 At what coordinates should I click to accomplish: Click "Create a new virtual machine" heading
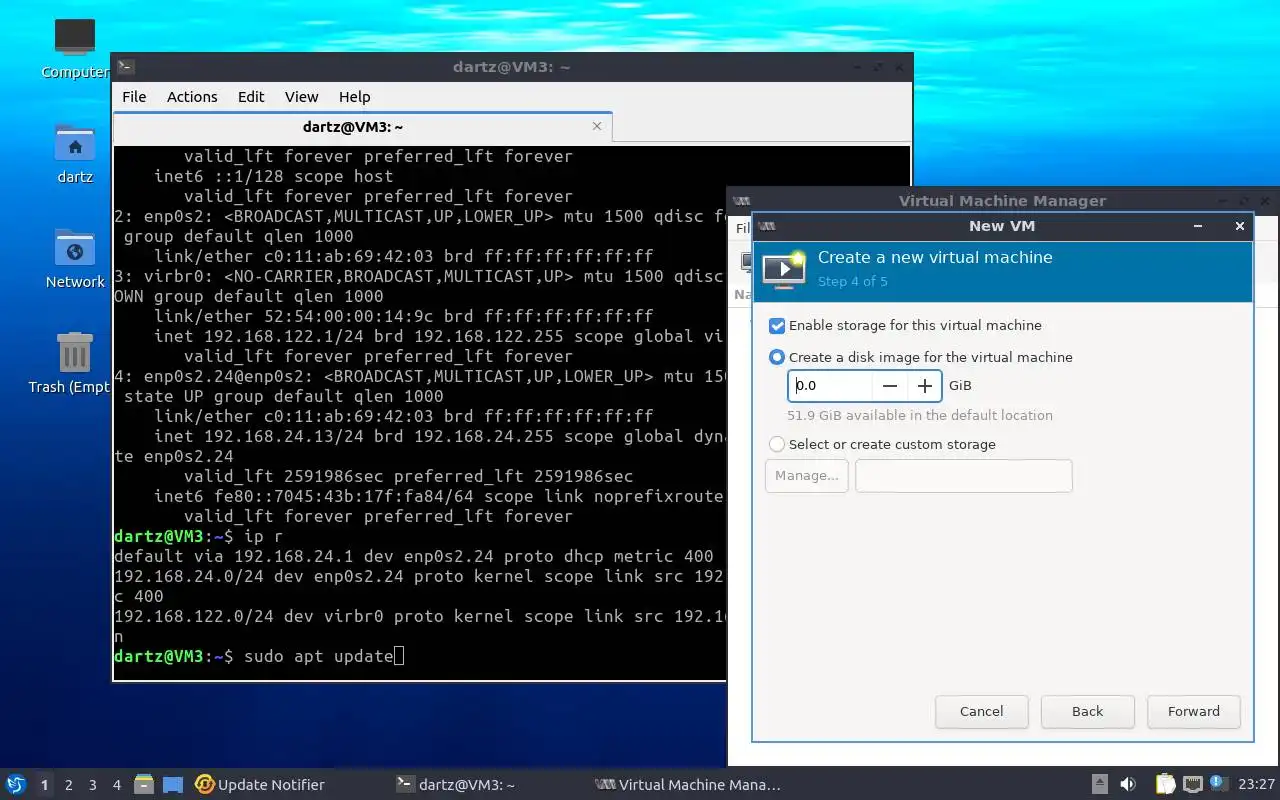pyautogui.click(x=935, y=257)
